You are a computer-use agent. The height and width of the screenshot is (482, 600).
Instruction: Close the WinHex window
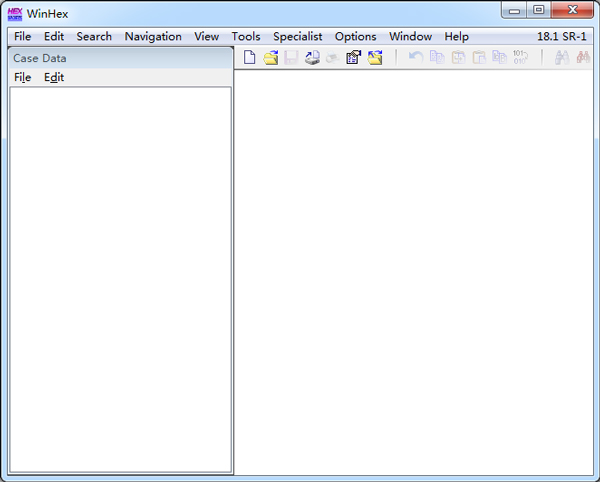pyautogui.click(x=572, y=10)
